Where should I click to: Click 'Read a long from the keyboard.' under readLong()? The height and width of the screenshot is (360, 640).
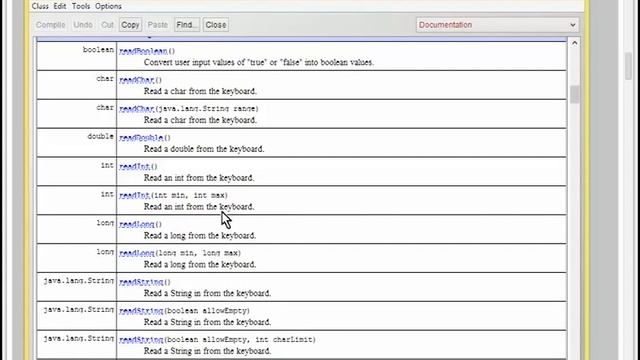coord(200,236)
